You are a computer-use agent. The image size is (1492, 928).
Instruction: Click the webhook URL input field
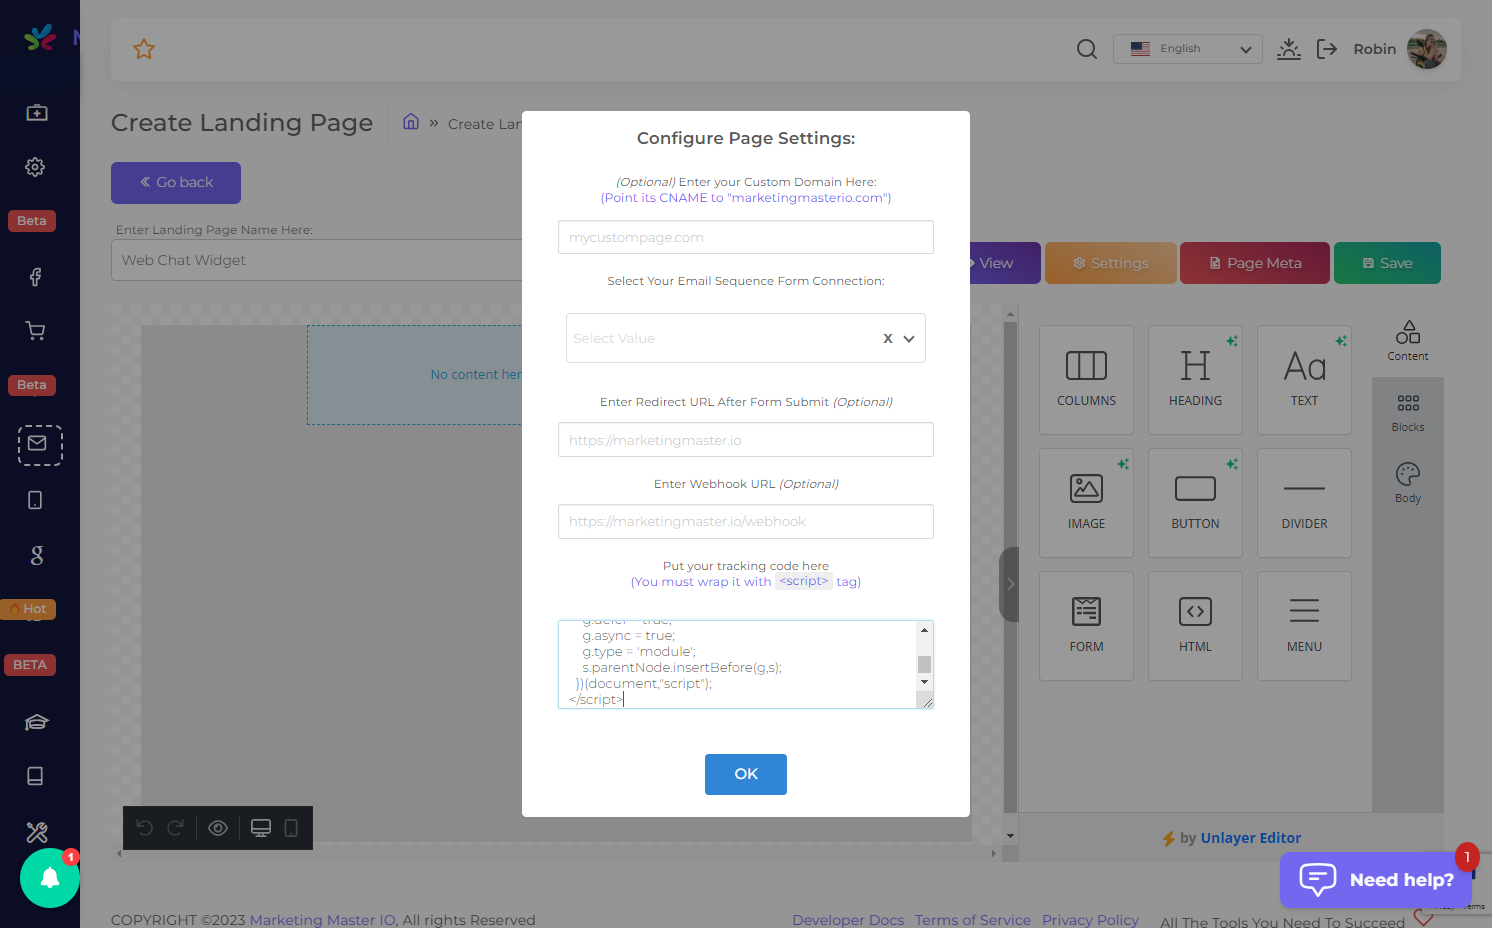point(746,521)
